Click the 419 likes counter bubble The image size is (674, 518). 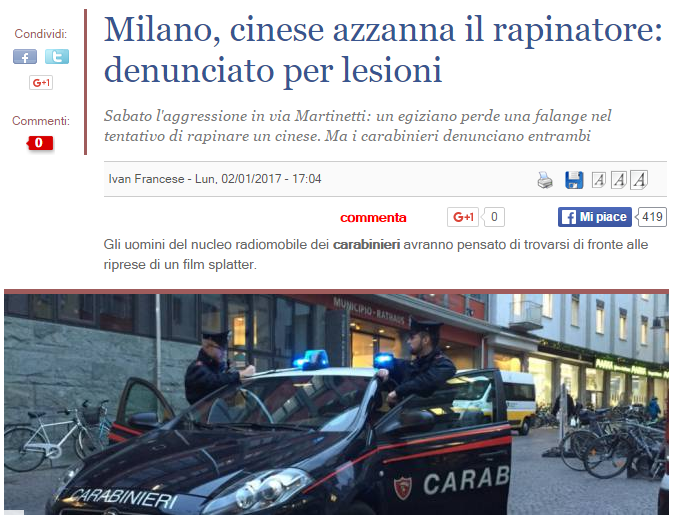click(651, 217)
